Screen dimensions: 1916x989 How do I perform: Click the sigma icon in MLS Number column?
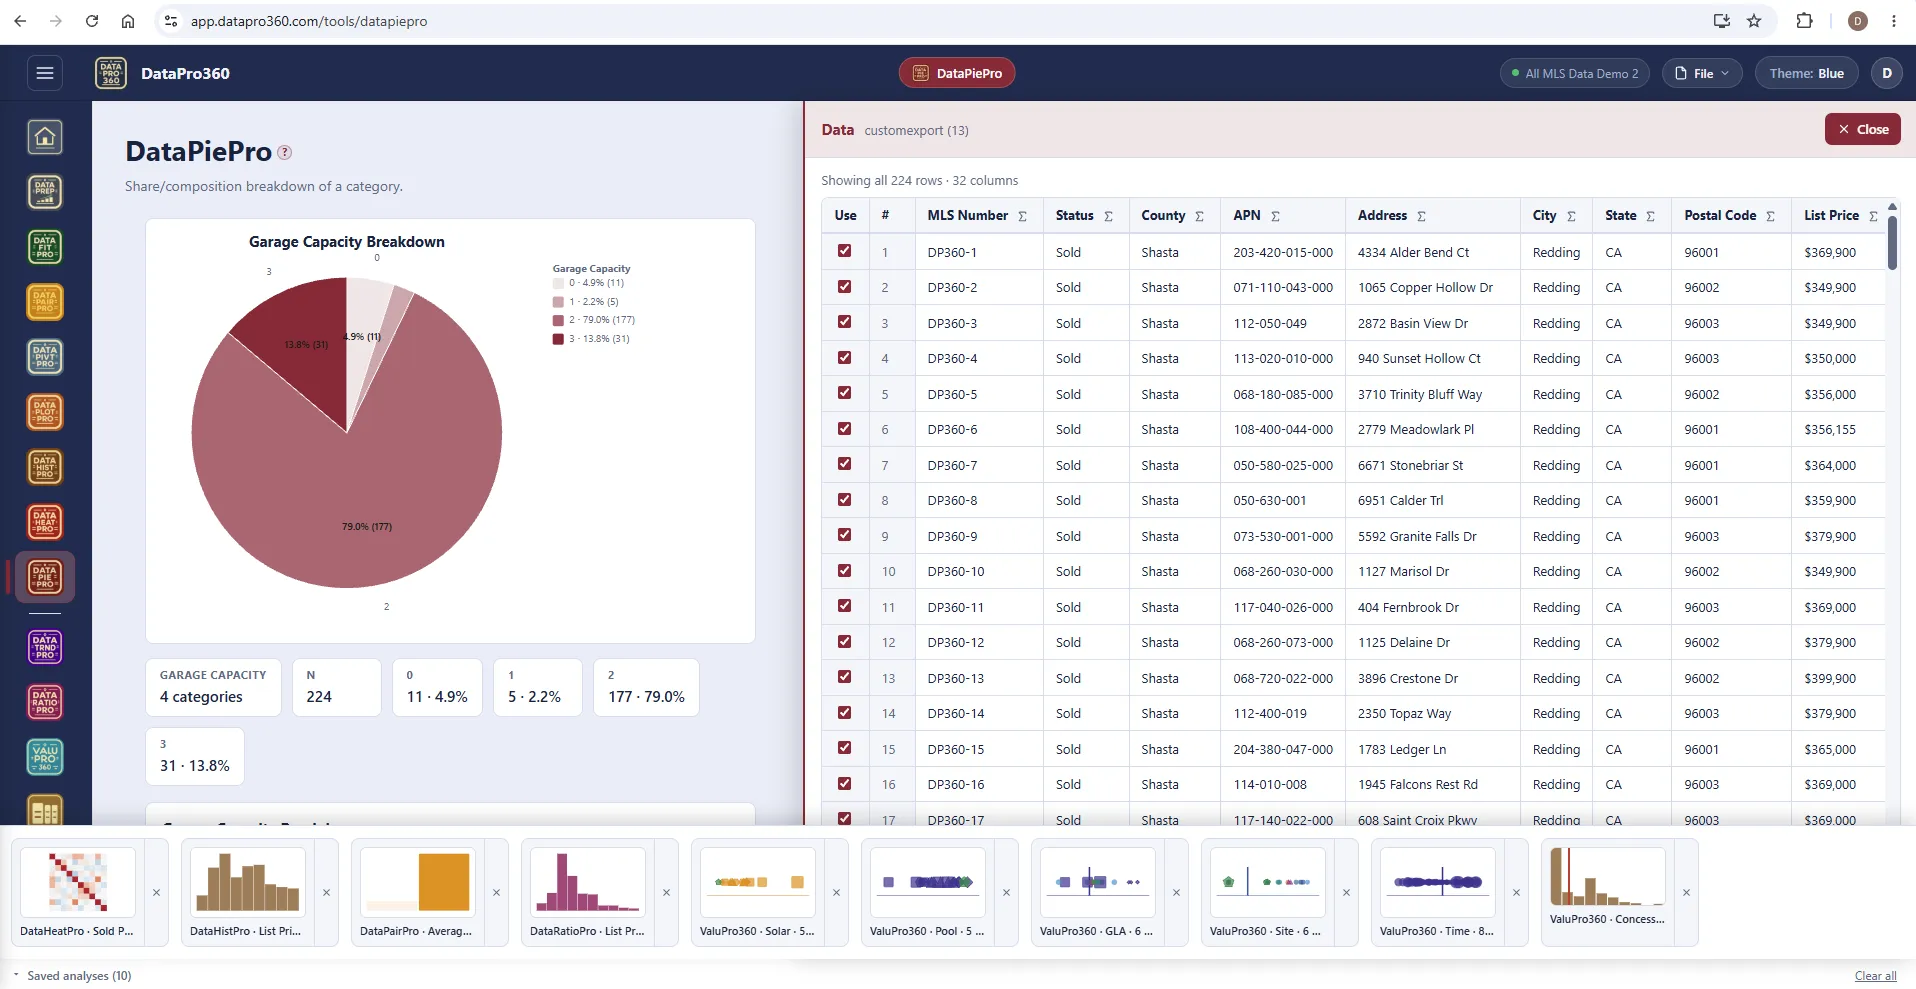point(1022,216)
